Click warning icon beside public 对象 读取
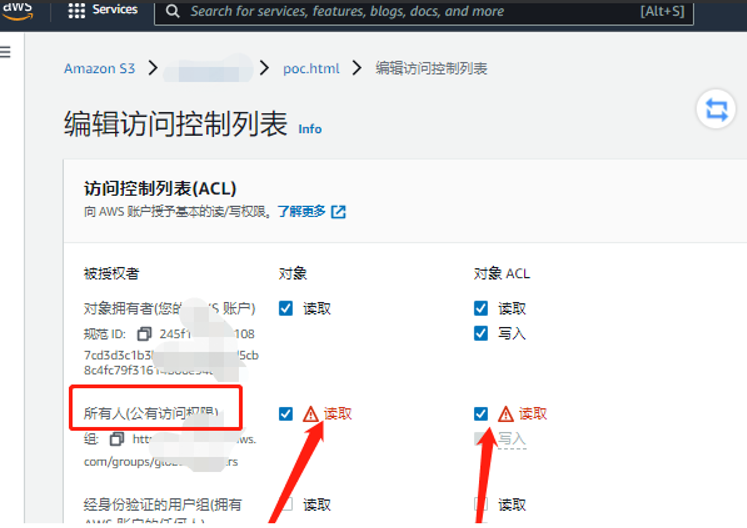This screenshot has height=528, width=747. (x=311, y=414)
